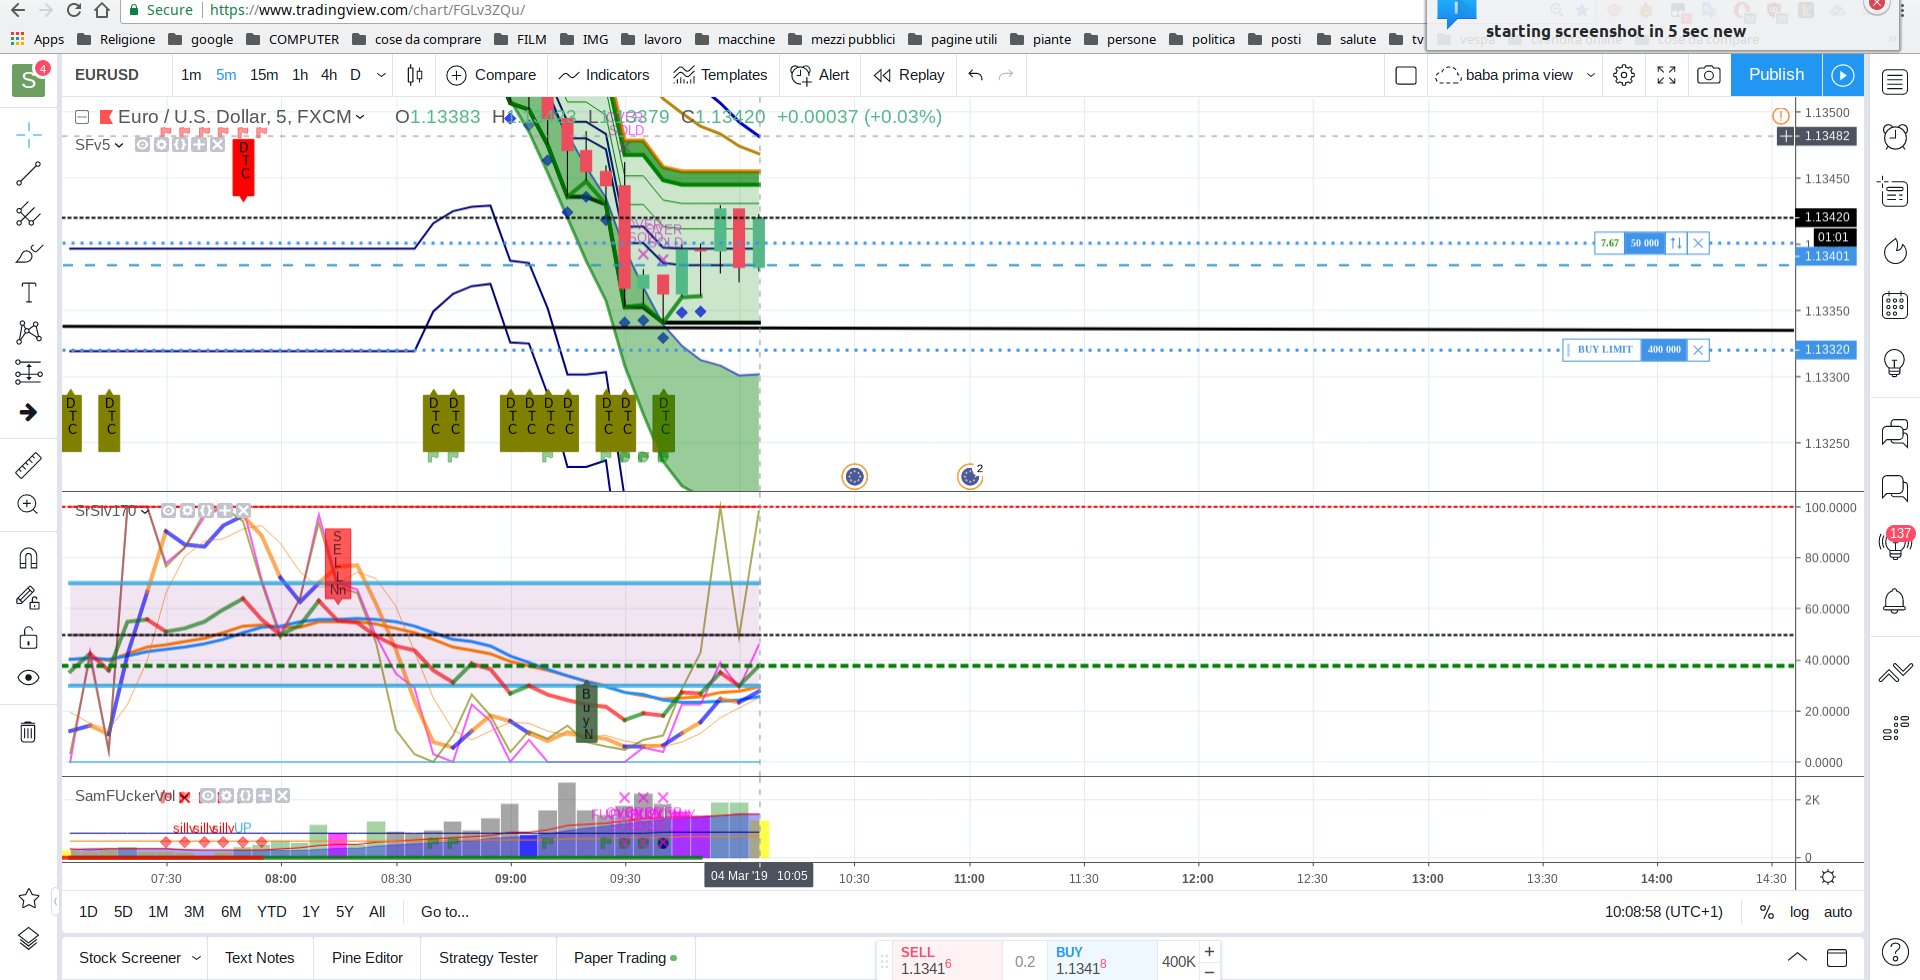Open my ideas lightbulb panel
Screen dimensions: 1920x980
pos(1895,362)
